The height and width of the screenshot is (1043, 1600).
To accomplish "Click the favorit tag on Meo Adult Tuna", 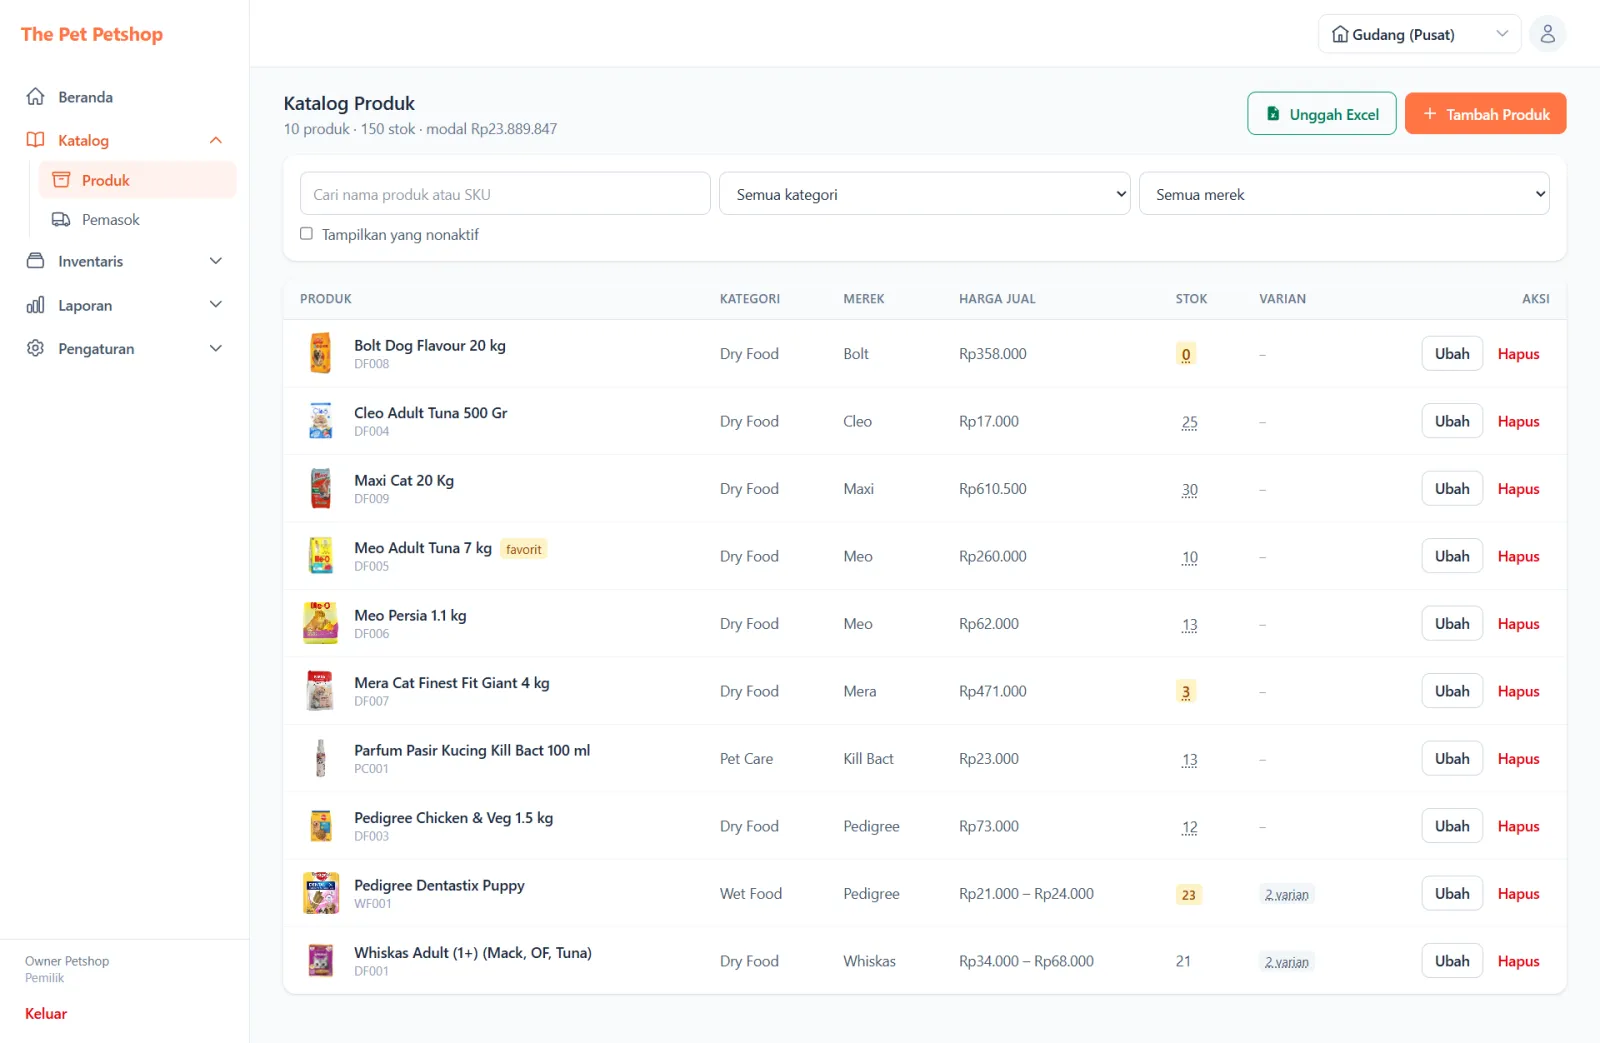I will click(523, 549).
